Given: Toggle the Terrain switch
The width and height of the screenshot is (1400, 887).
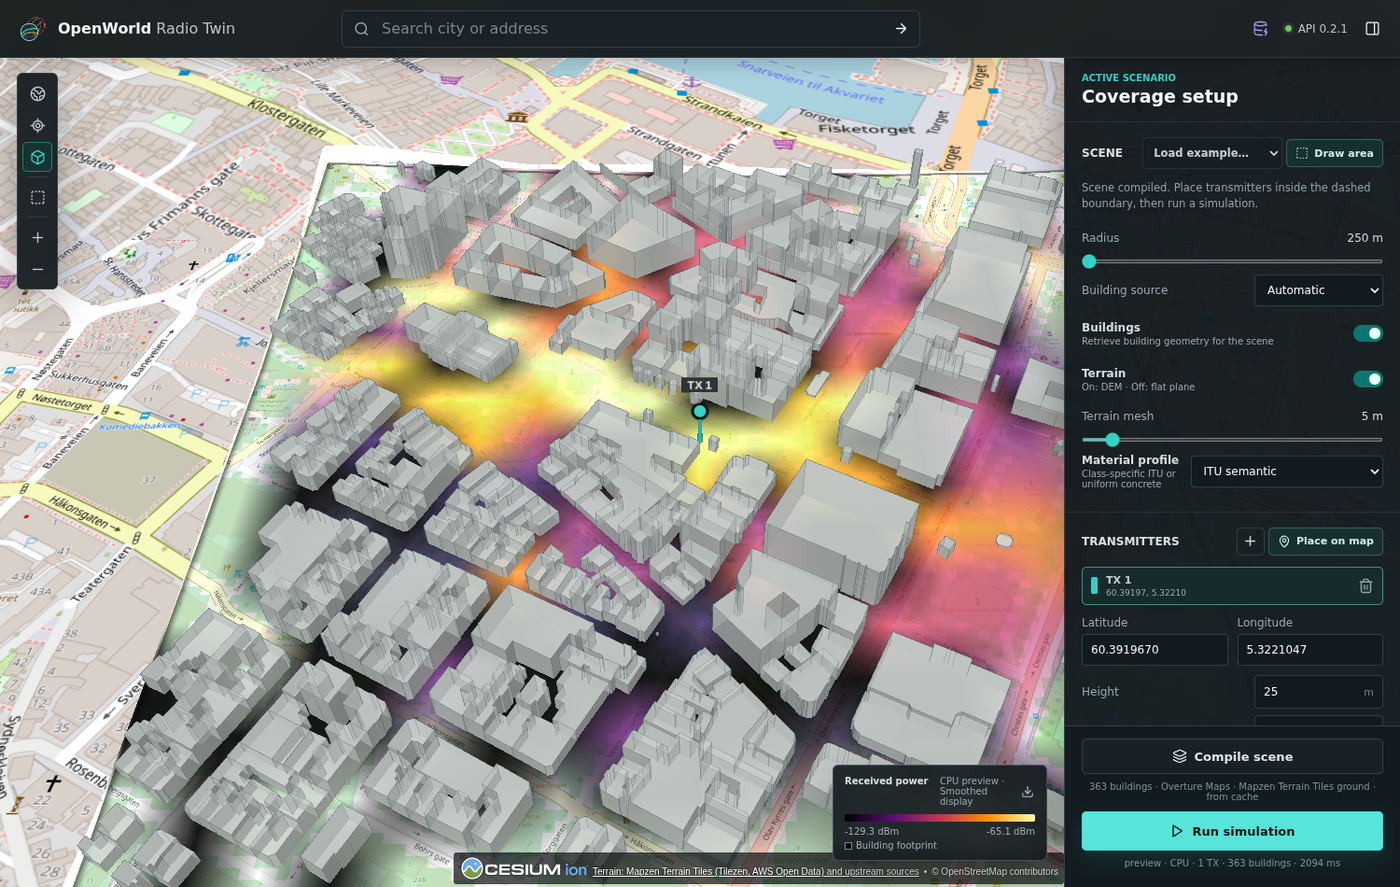Looking at the screenshot, I should click(x=1368, y=379).
